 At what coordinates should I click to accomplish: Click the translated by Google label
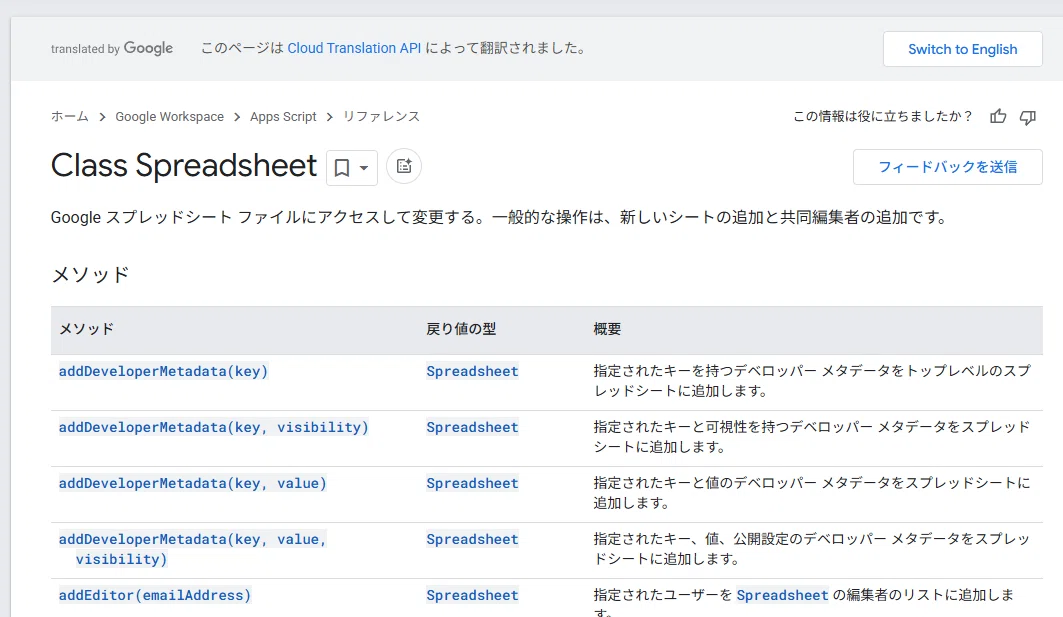(112, 48)
